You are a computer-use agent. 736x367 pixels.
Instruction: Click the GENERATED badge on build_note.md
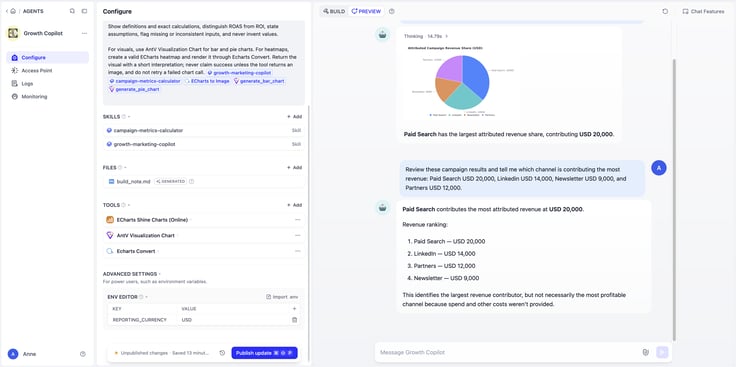[170, 181]
